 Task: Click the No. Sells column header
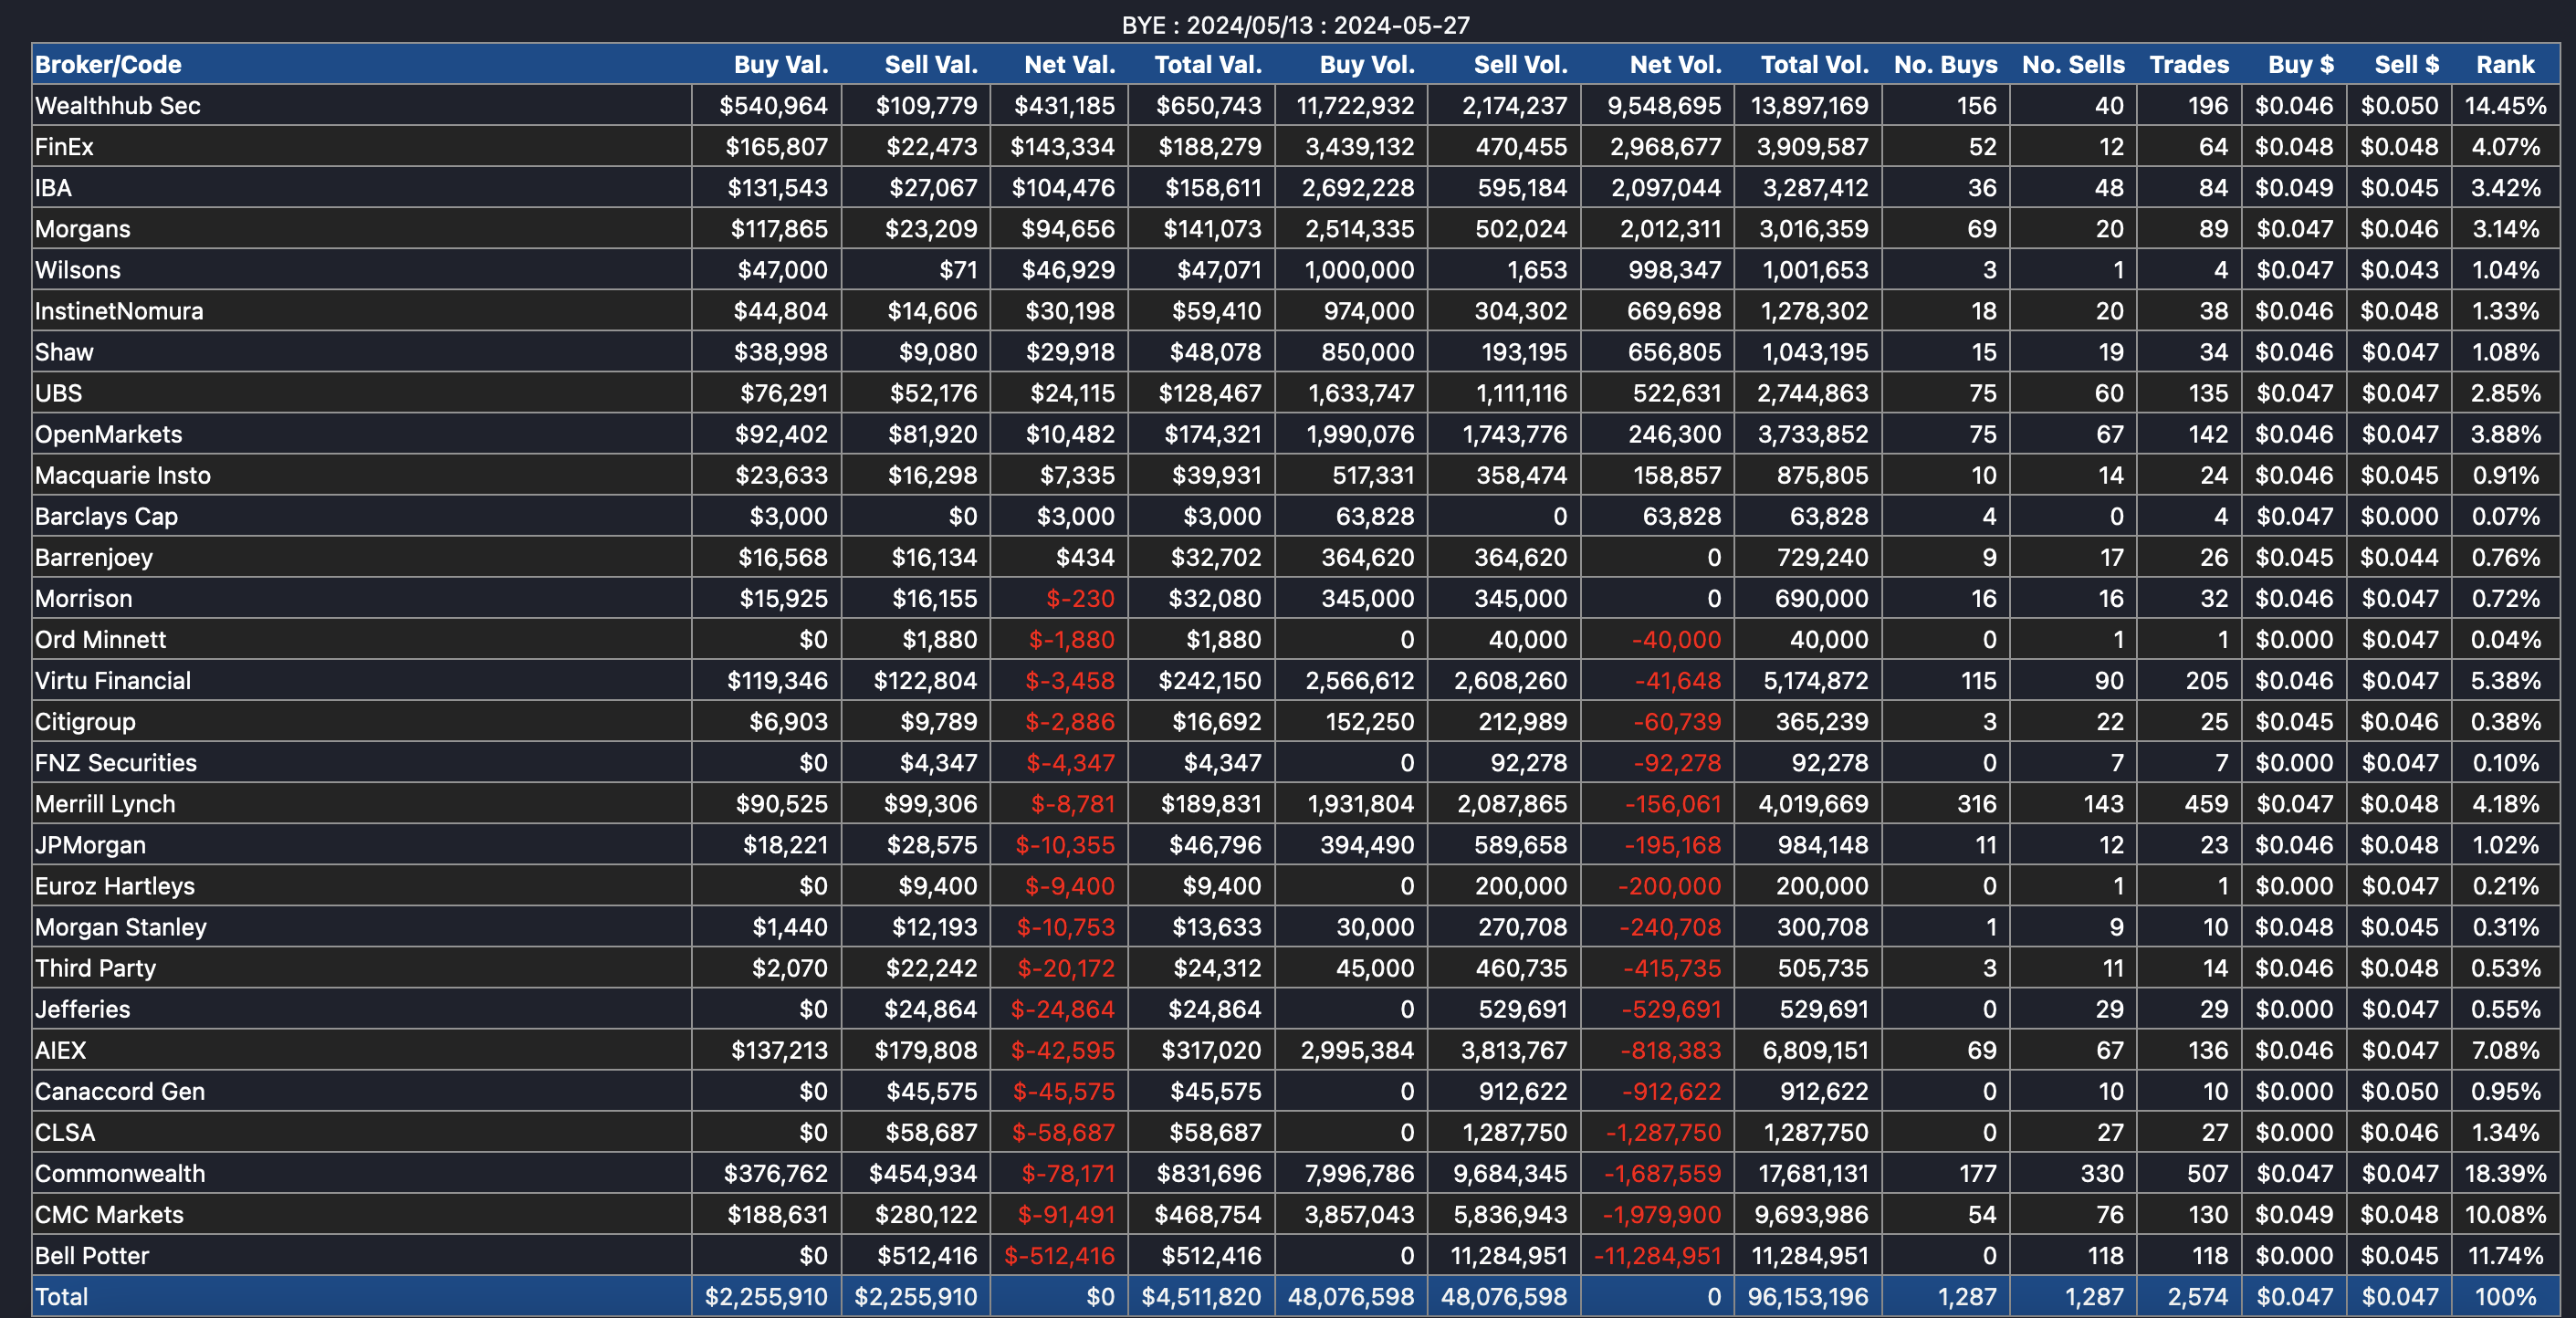click(2073, 65)
